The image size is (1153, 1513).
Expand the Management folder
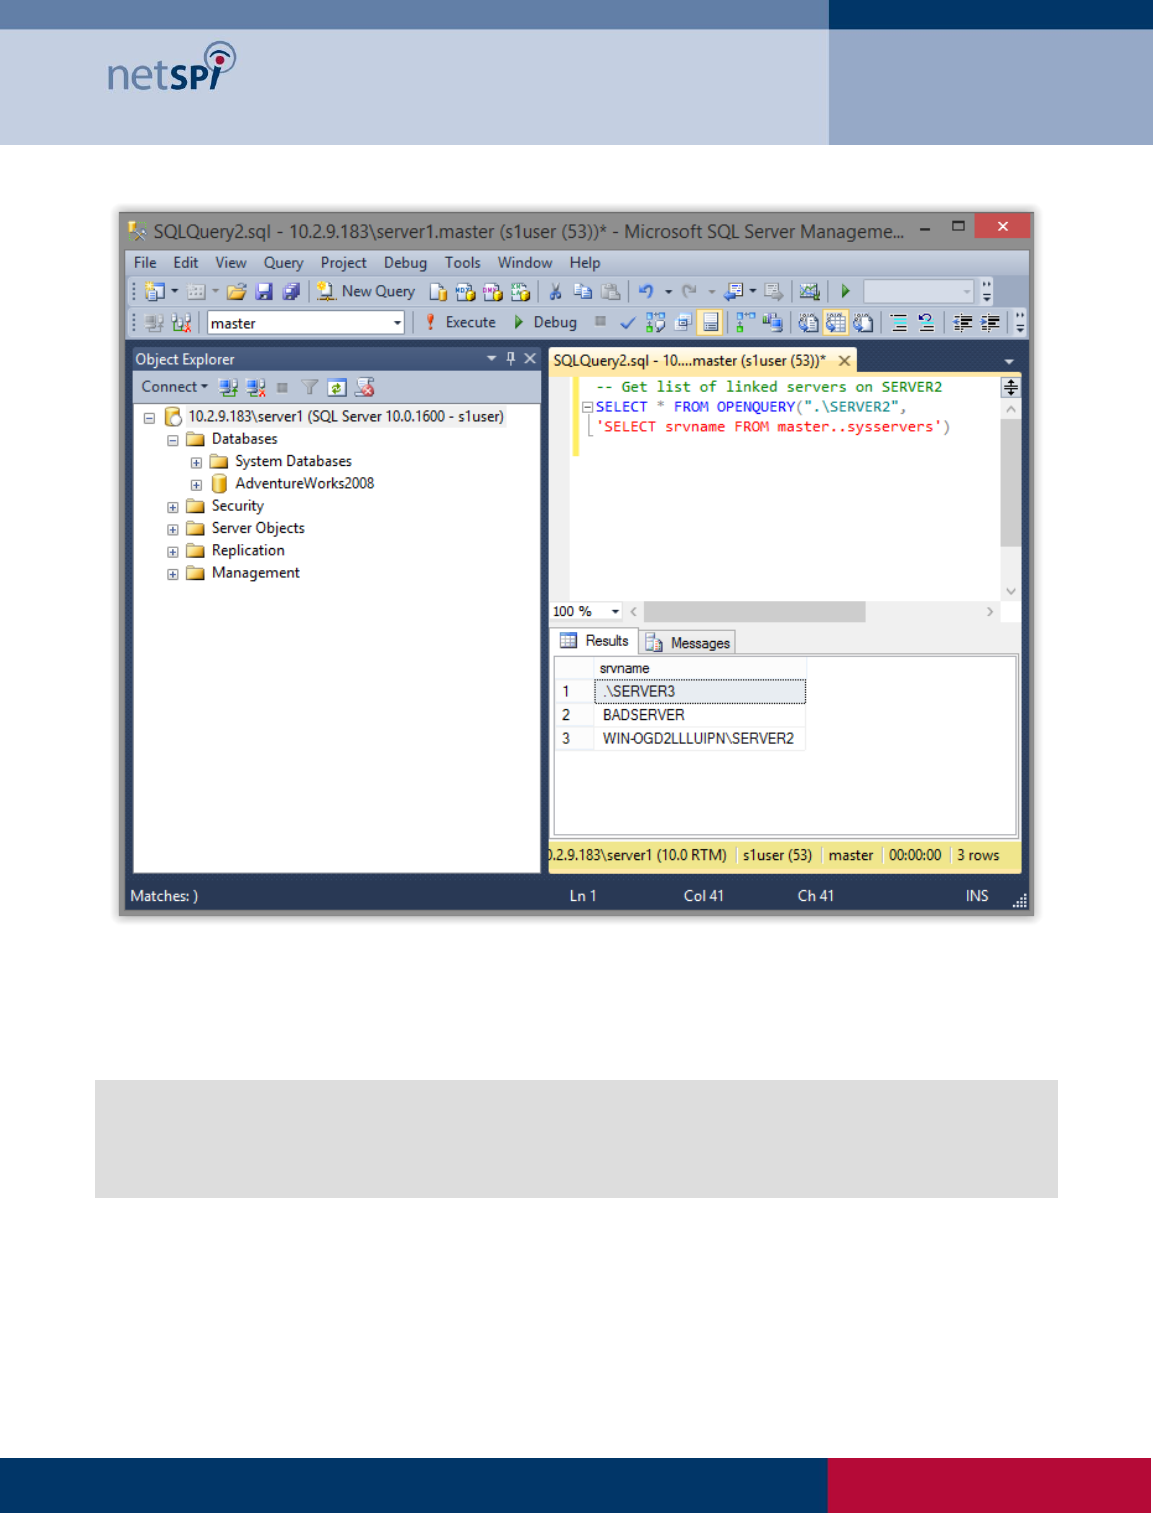(x=172, y=575)
